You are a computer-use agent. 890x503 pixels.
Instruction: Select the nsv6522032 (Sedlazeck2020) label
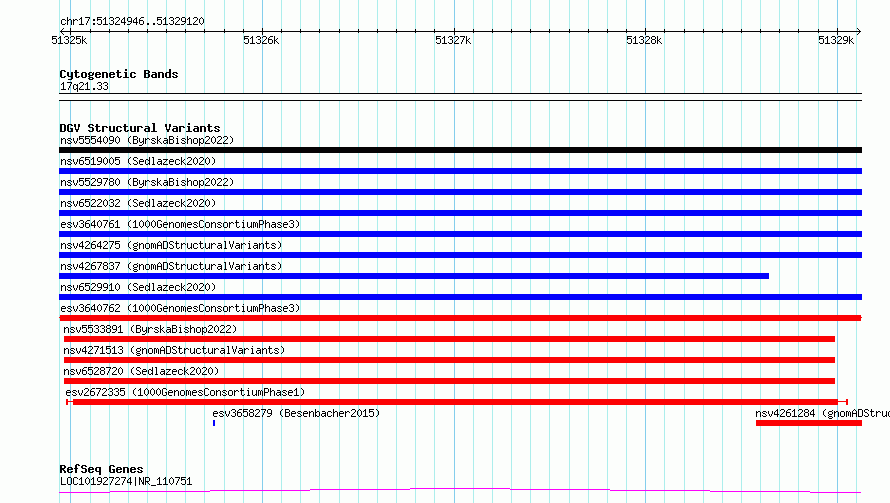point(138,203)
